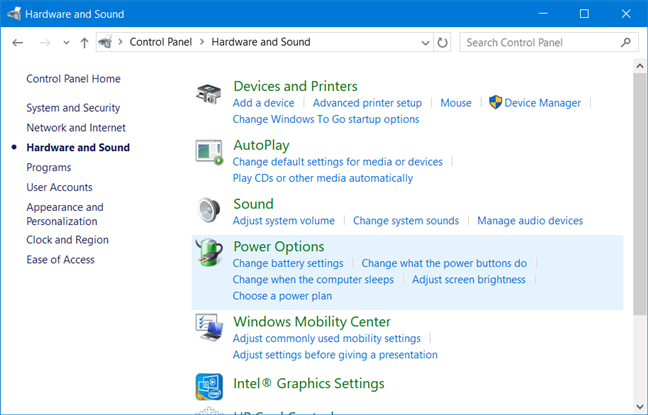The image size is (648, 415).
Task: Go up one level with up arrow
Action: pyautogui.click(x=84, y=43)
